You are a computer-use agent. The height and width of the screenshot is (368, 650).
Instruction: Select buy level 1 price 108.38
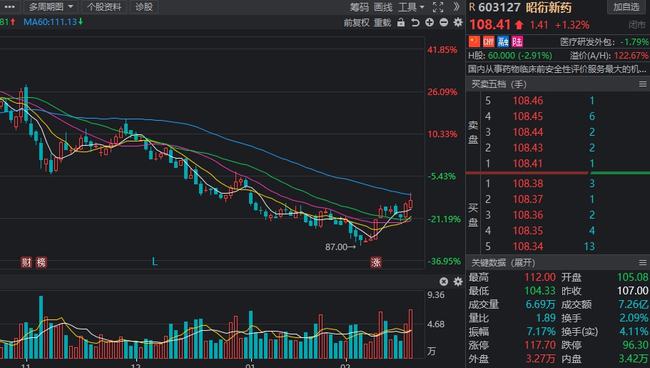tap(528, 184)
